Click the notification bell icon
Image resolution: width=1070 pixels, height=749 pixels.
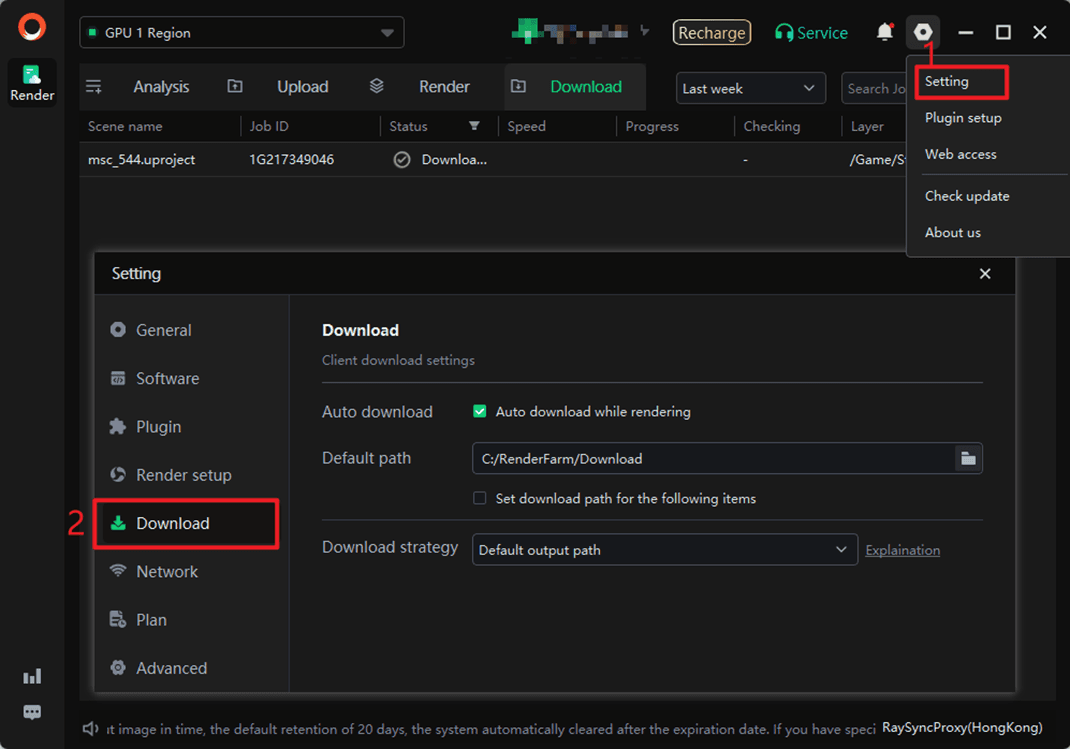(x=884, y=32)
